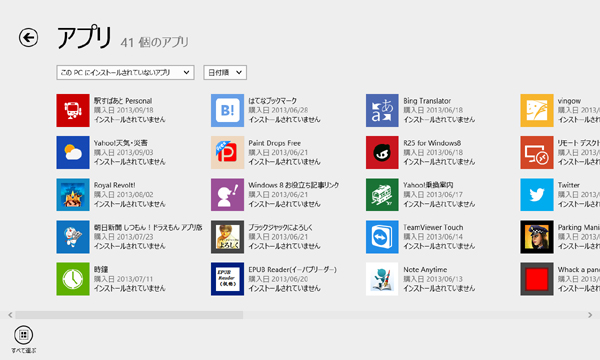
Task: Select the green clock app icon
Action: (x=73, y=279)
